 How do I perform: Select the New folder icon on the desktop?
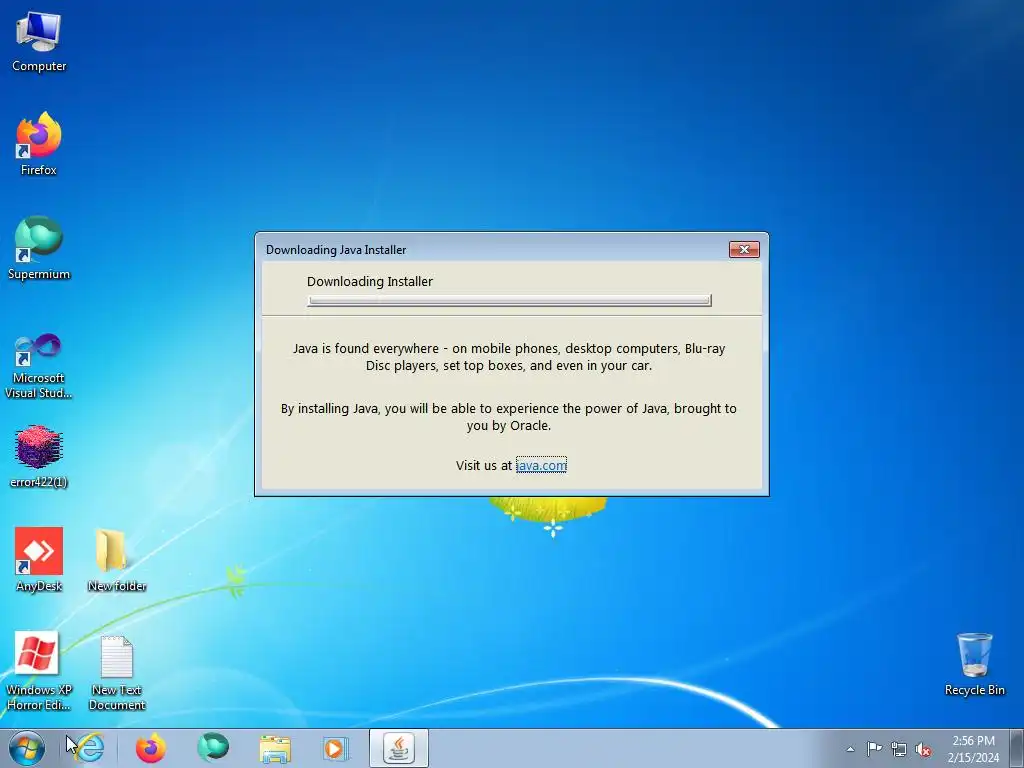click(x=117, y=560)
